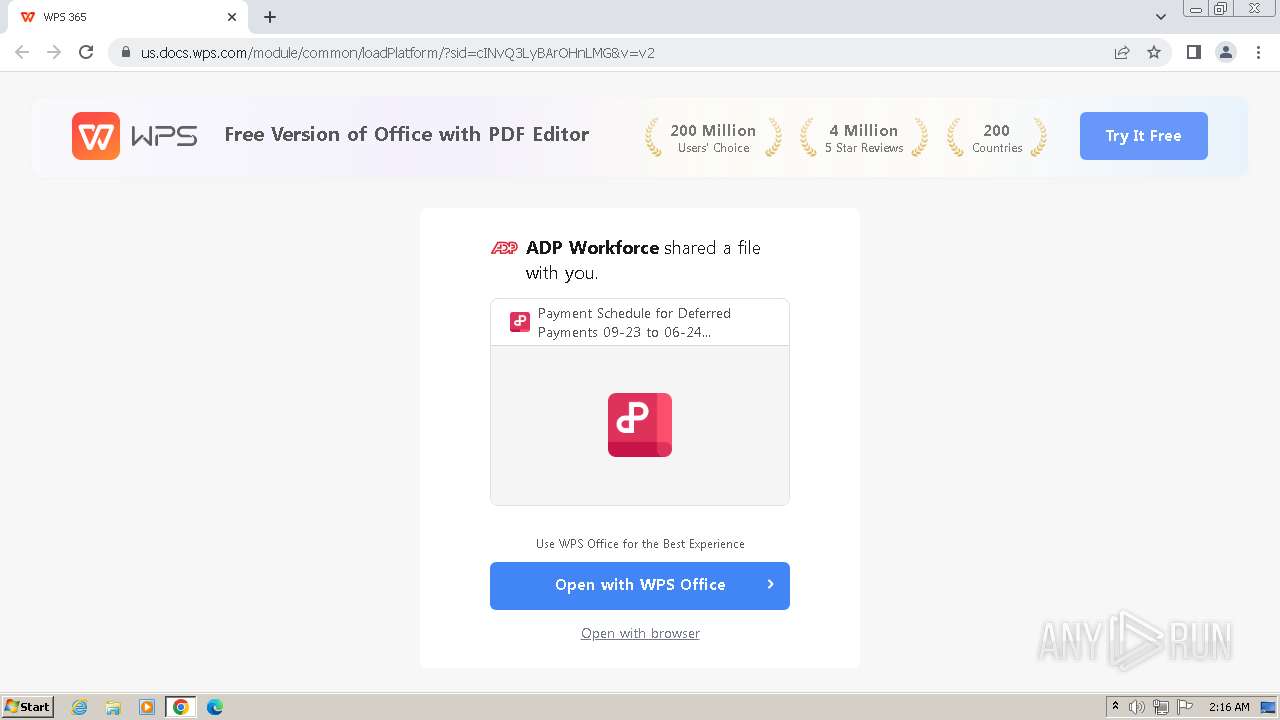
Task: Close the WPS 365 tab
Action: 232,17
